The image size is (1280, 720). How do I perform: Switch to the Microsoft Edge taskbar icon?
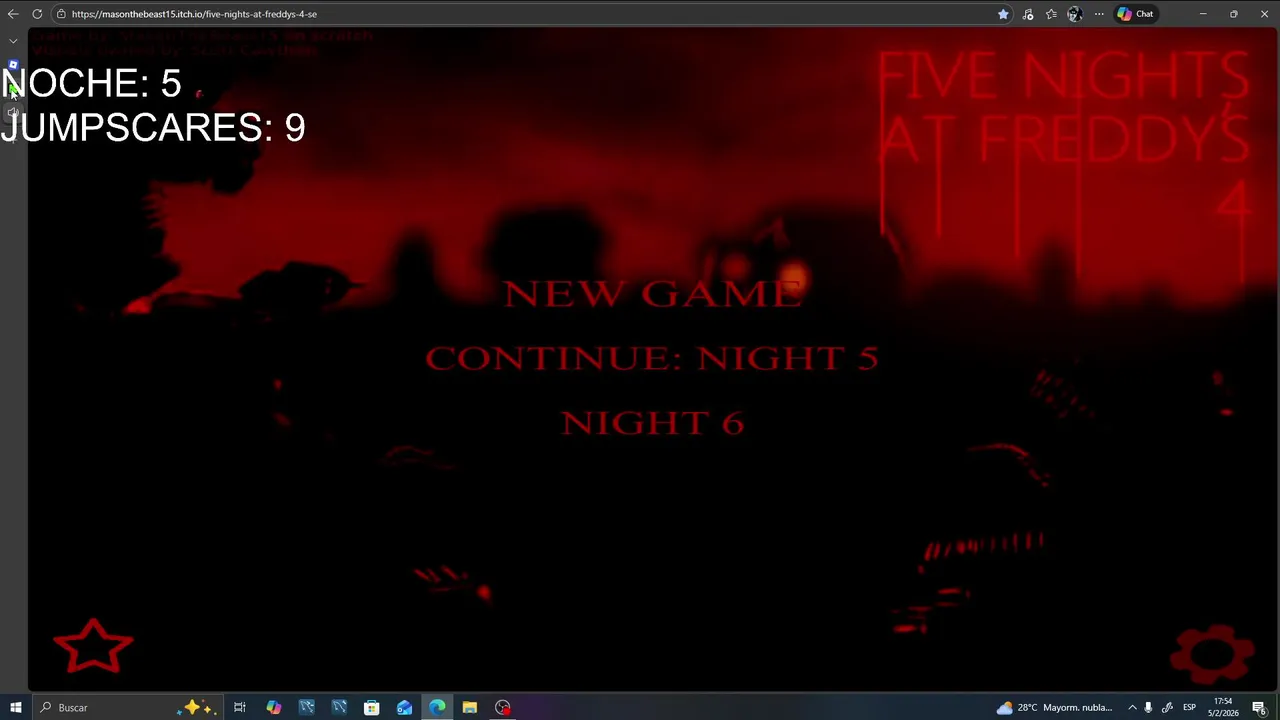click(437, 708)
